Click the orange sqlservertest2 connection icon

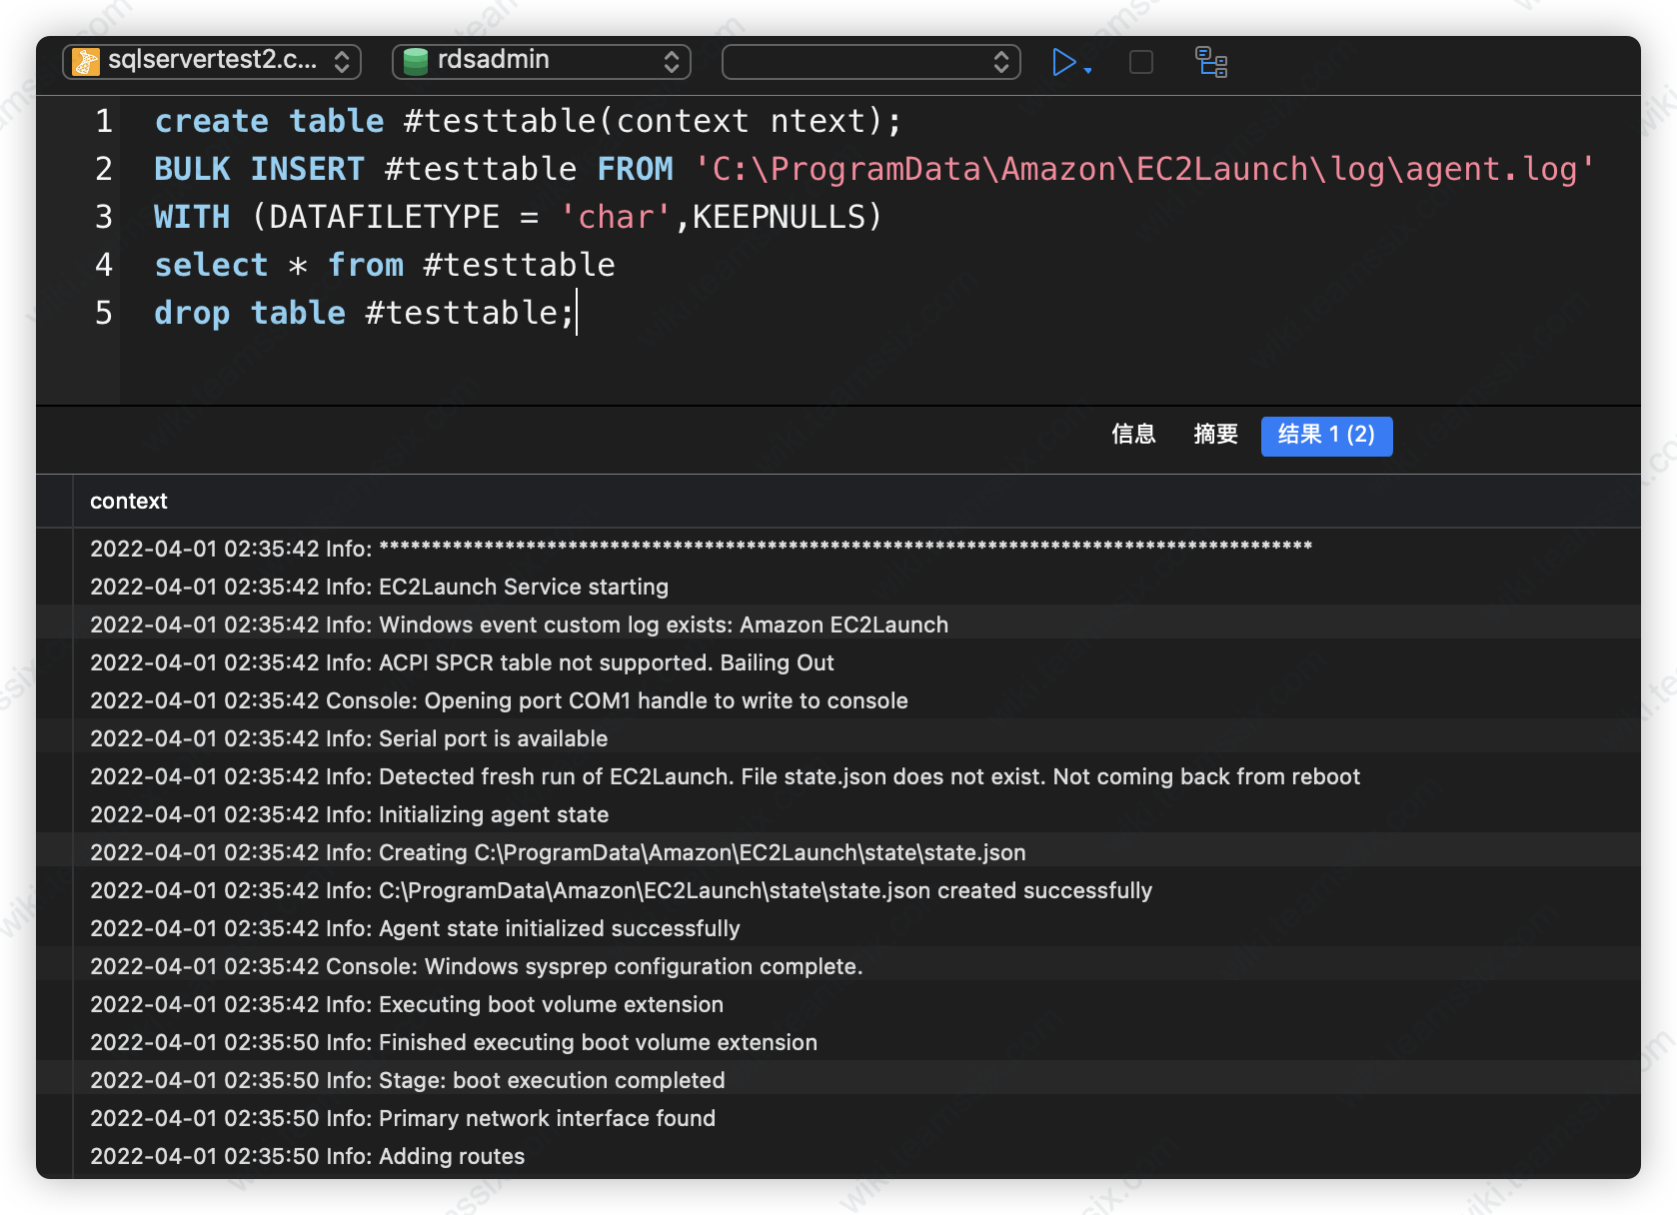tap(86, 62)
